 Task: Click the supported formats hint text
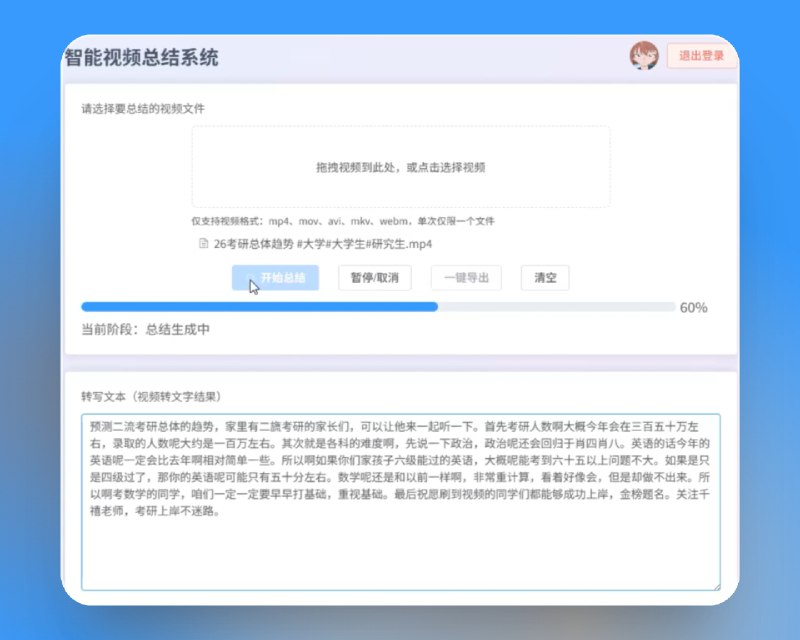tap(345, 219)
